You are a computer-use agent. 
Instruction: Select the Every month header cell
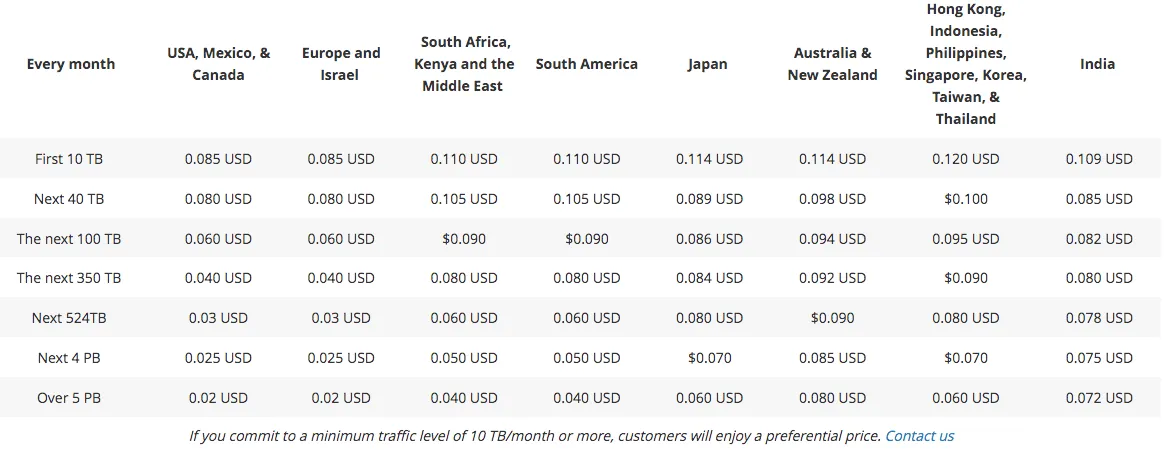click(71, 64)
